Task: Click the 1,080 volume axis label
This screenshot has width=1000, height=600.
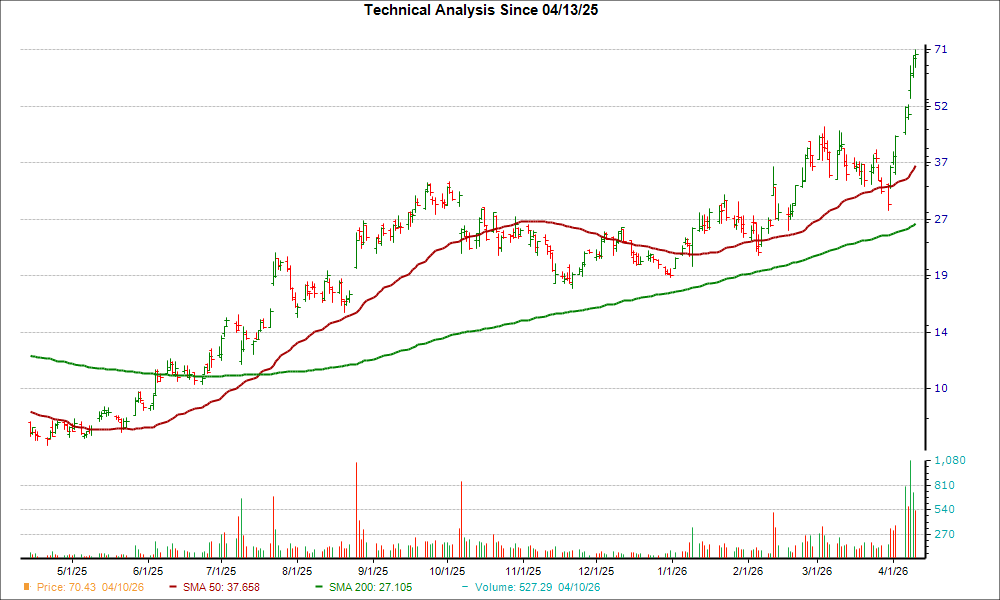Action: [x=950, y=461]
